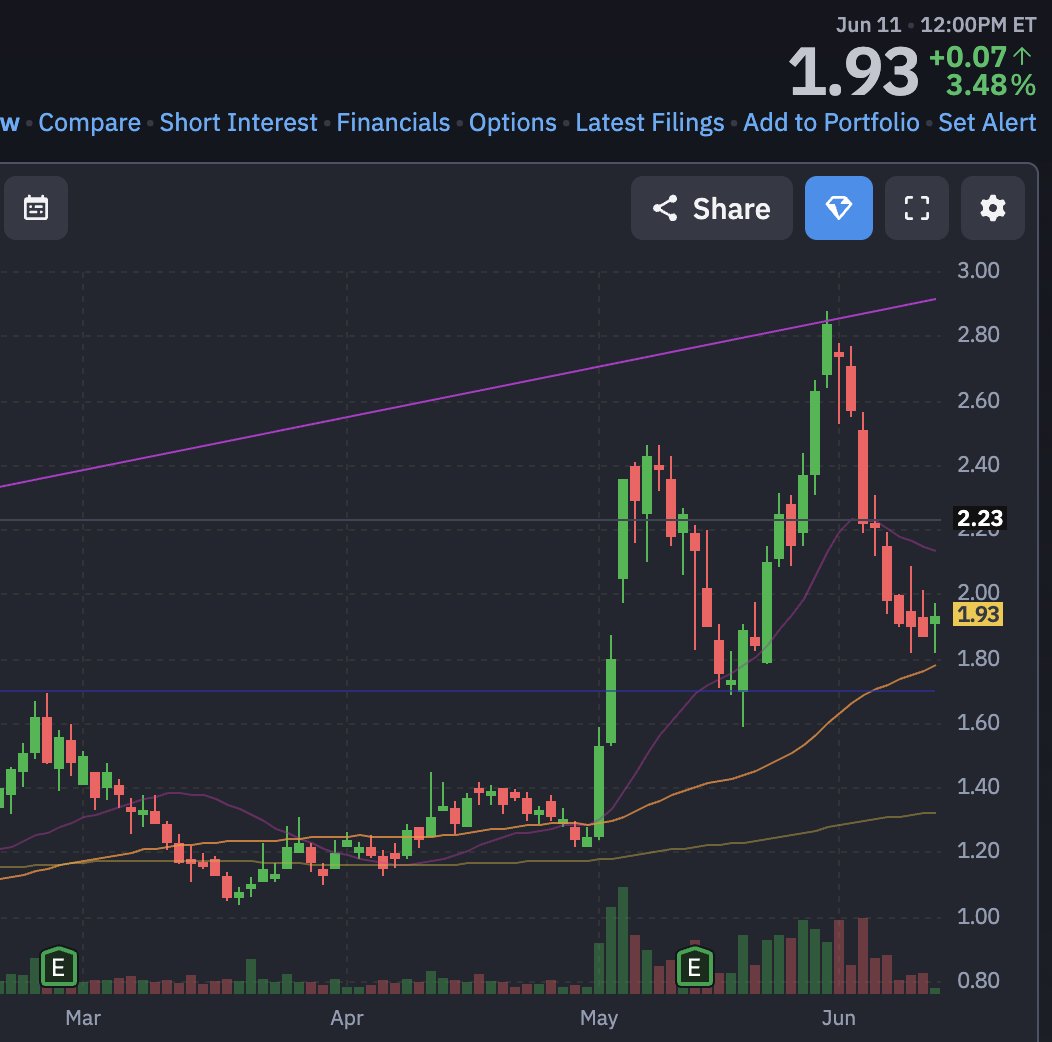
Task: Click the May label on time axis
Action: point(599,1018)
